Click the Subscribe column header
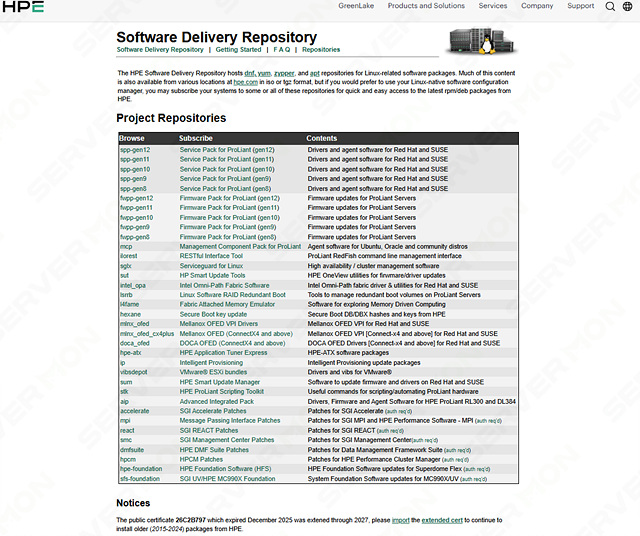Viewport: 640px width, 536px height. (196, 138)
